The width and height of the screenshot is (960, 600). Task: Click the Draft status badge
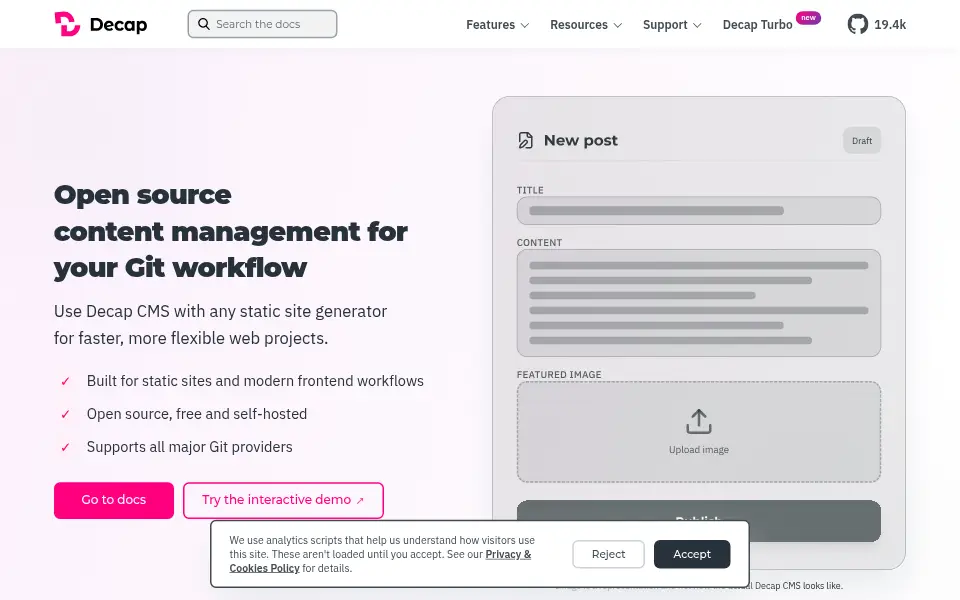pos(861,141)
